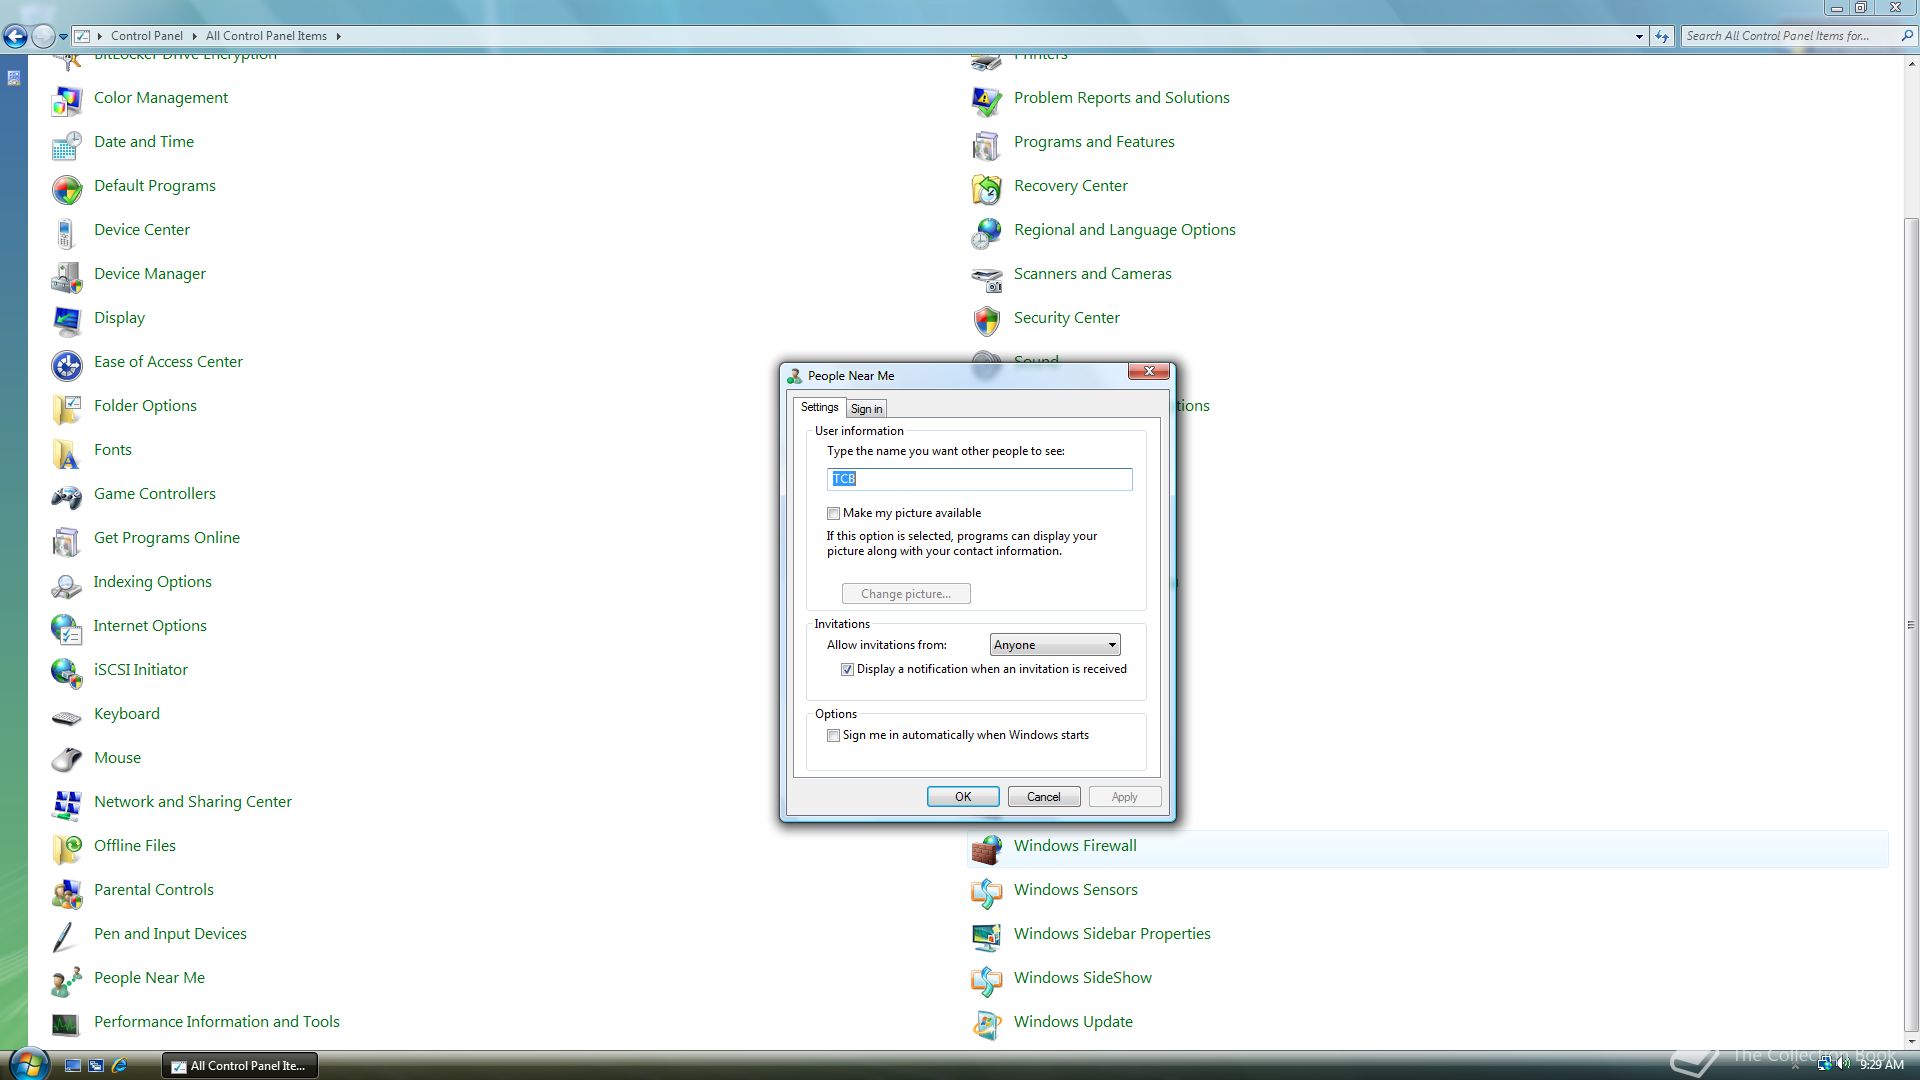Open the Allow invitations from dropdown
Screen dimensions: 1920x1080
(1055, 645)
